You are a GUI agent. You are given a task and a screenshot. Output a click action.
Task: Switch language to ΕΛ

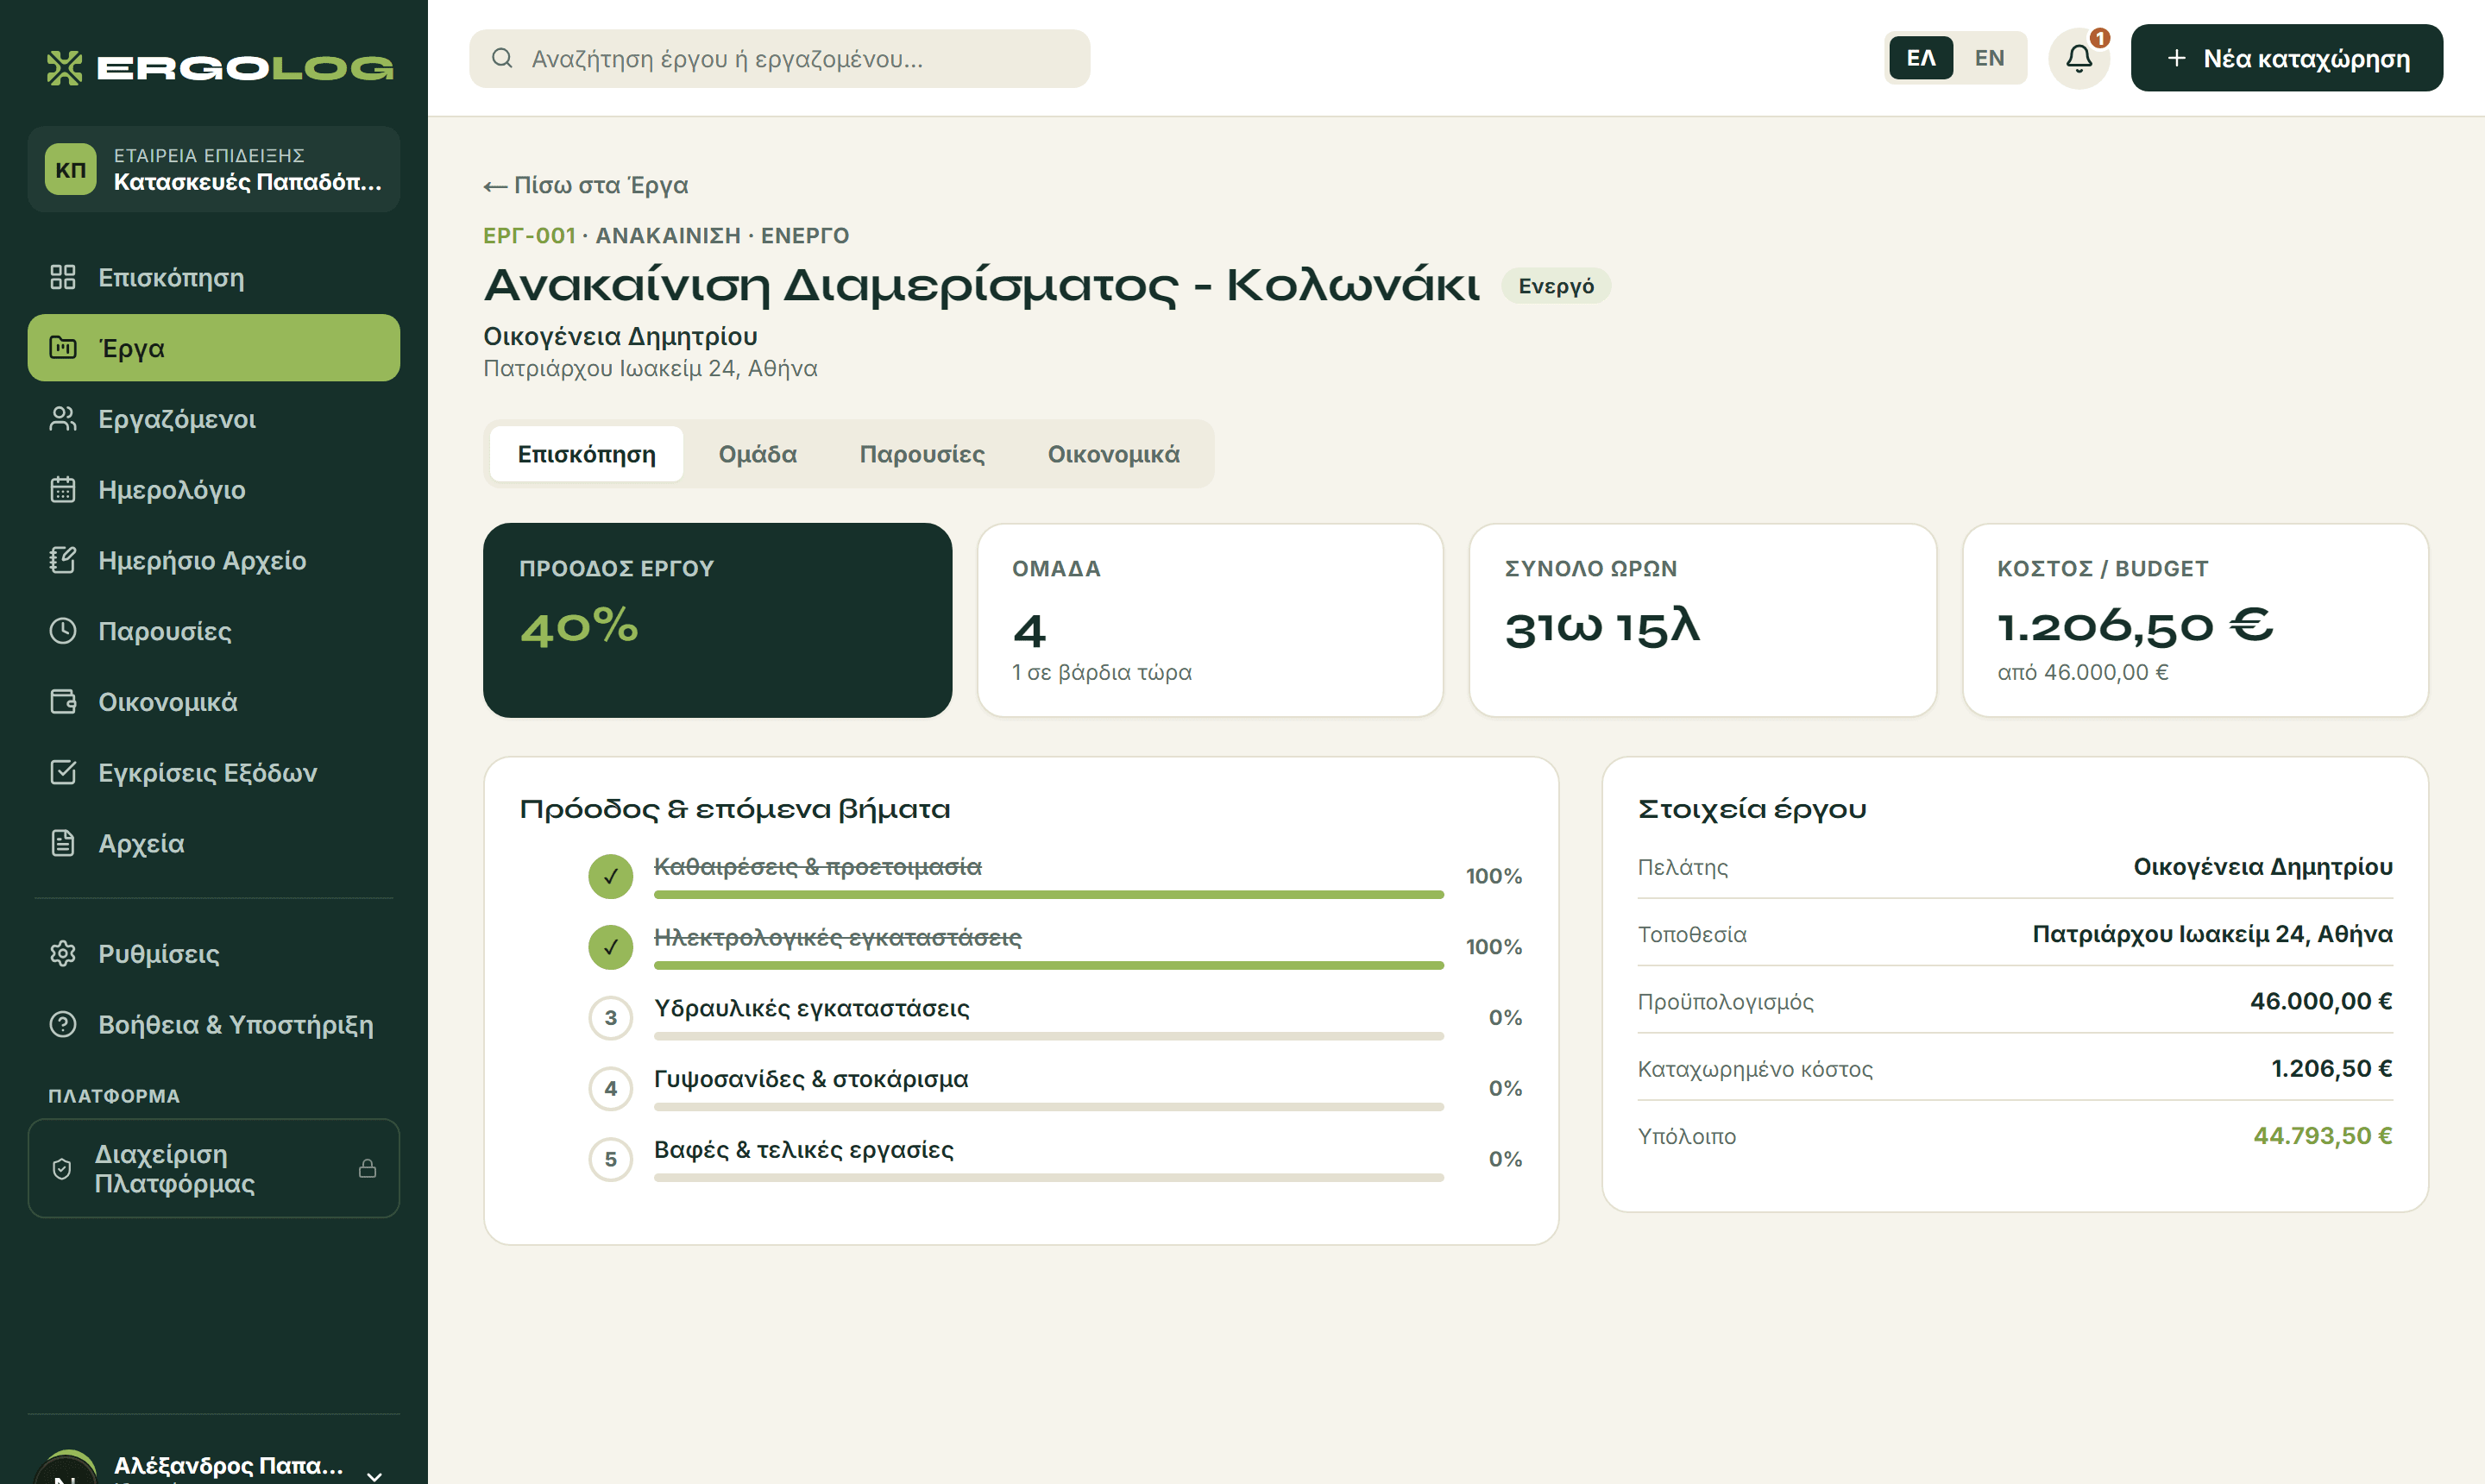[1920, 58]
